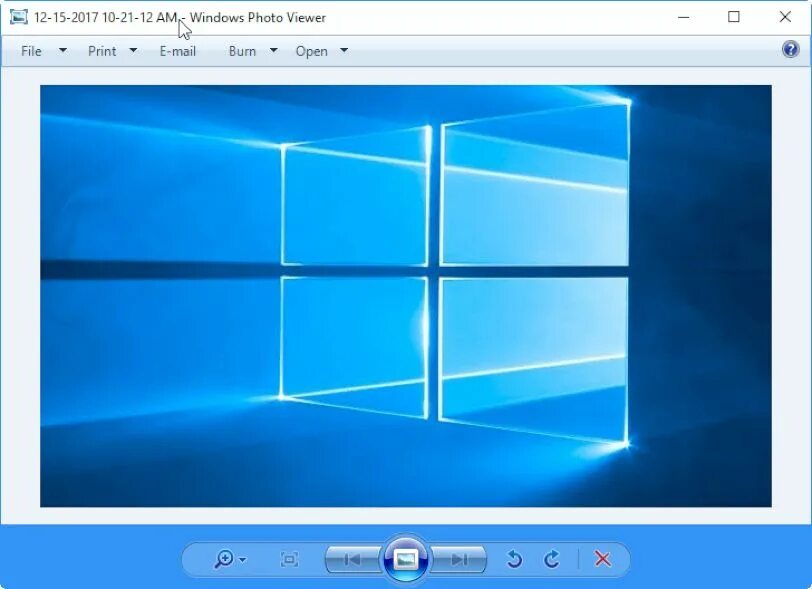Close the Photo Viewer window
The width and height of the screenshot is (812, 589).
[785, 17]
